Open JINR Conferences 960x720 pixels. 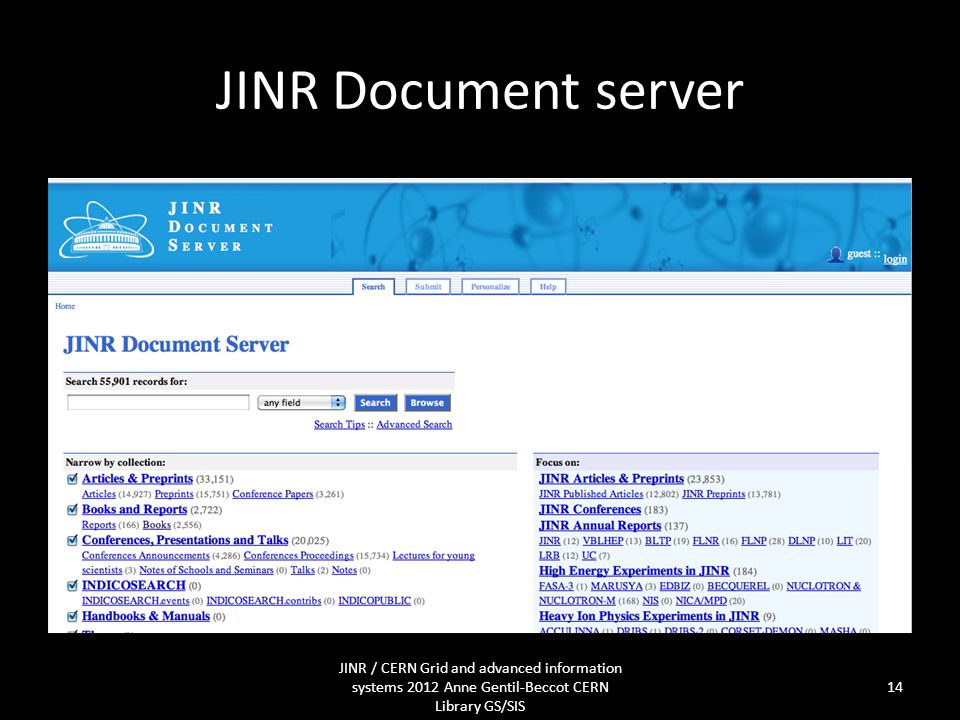[x=590, y=509]
